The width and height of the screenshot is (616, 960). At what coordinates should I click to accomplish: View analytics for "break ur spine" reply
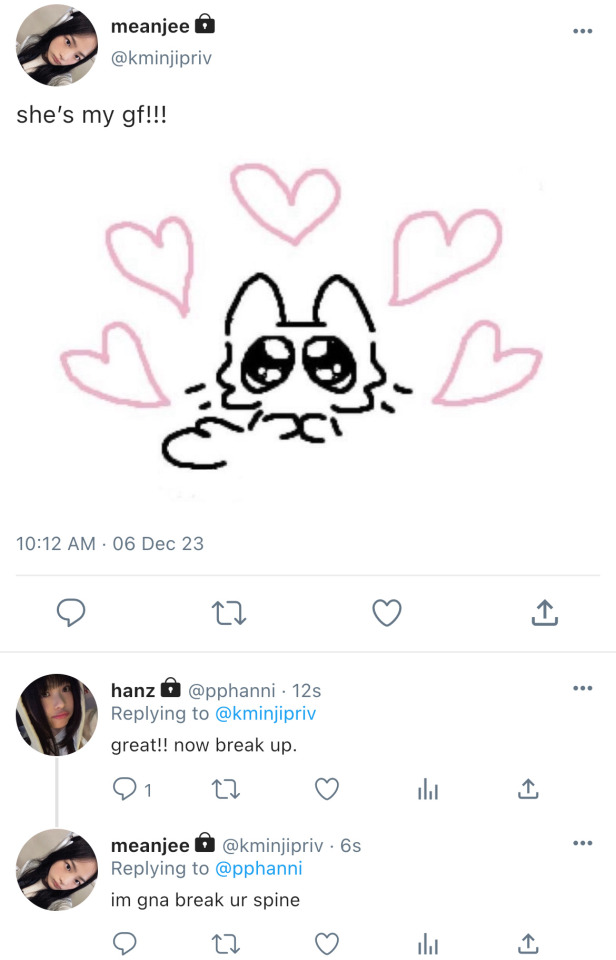pyautogui.click(x=428, y=943)
